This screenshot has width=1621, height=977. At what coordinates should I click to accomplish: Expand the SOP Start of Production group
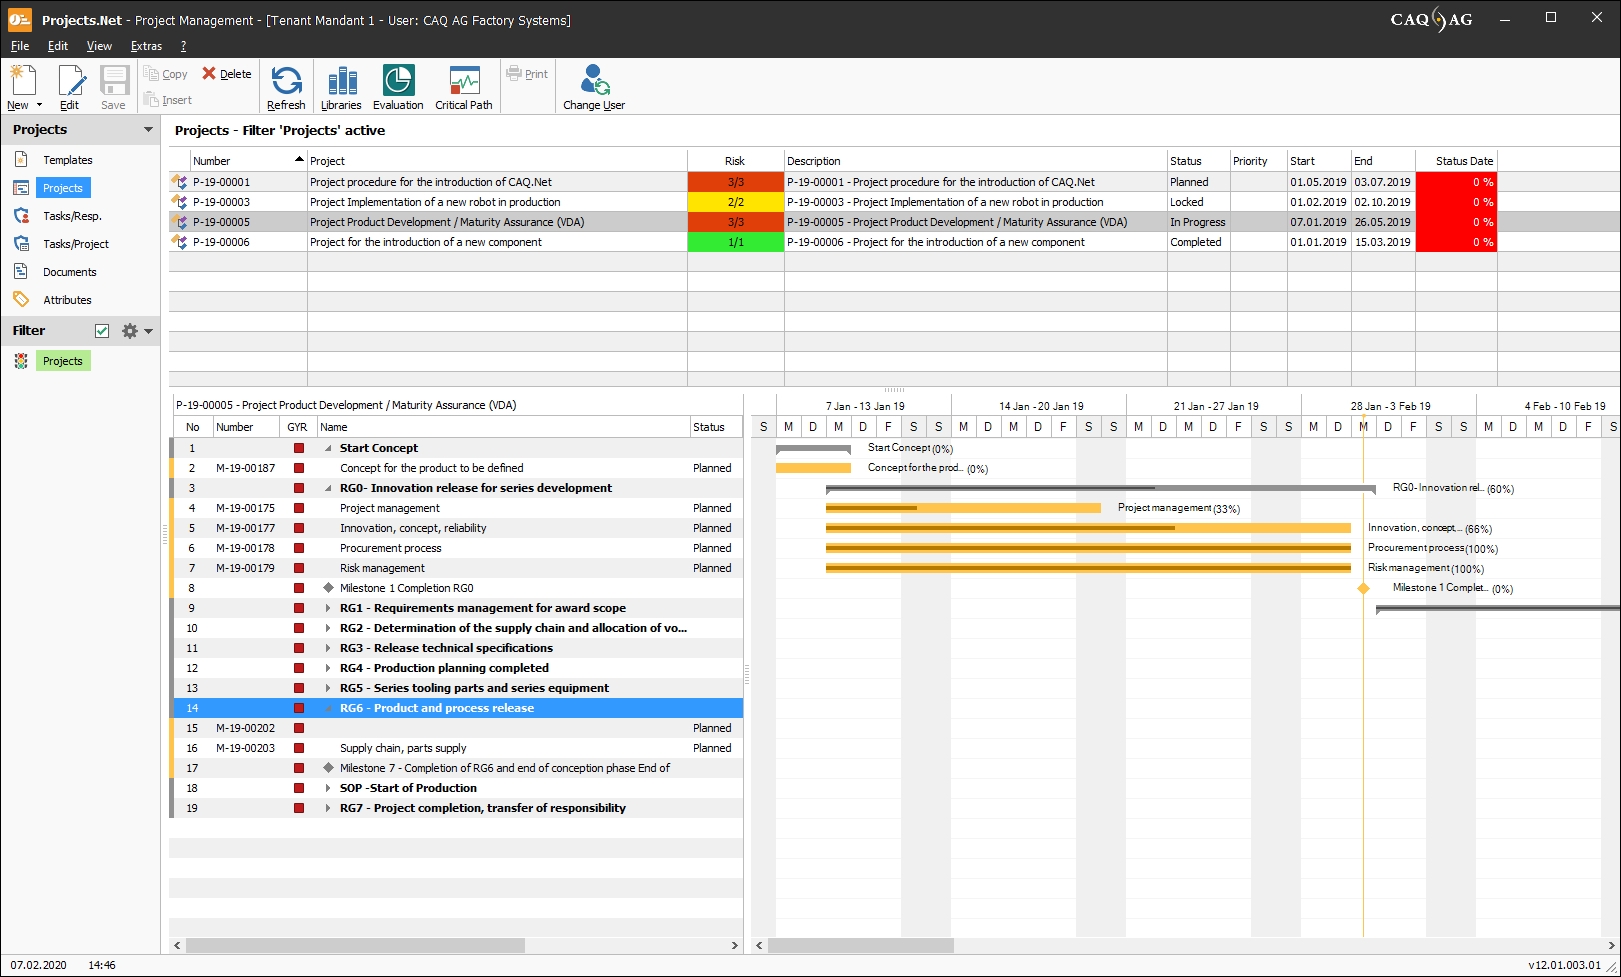coord(328,788)
